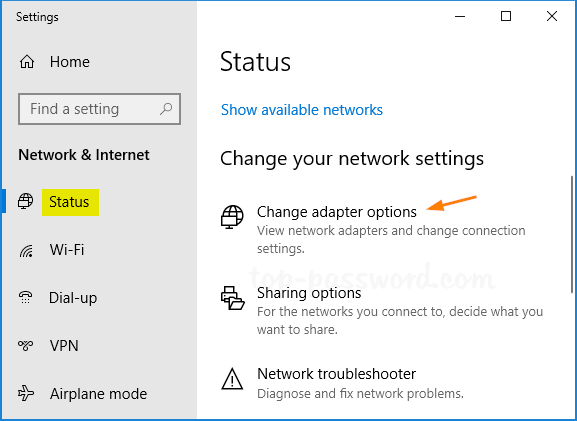Open Show available networks link
The width and height of the screenshot is (577, 421).
click(x=302, y=110)
